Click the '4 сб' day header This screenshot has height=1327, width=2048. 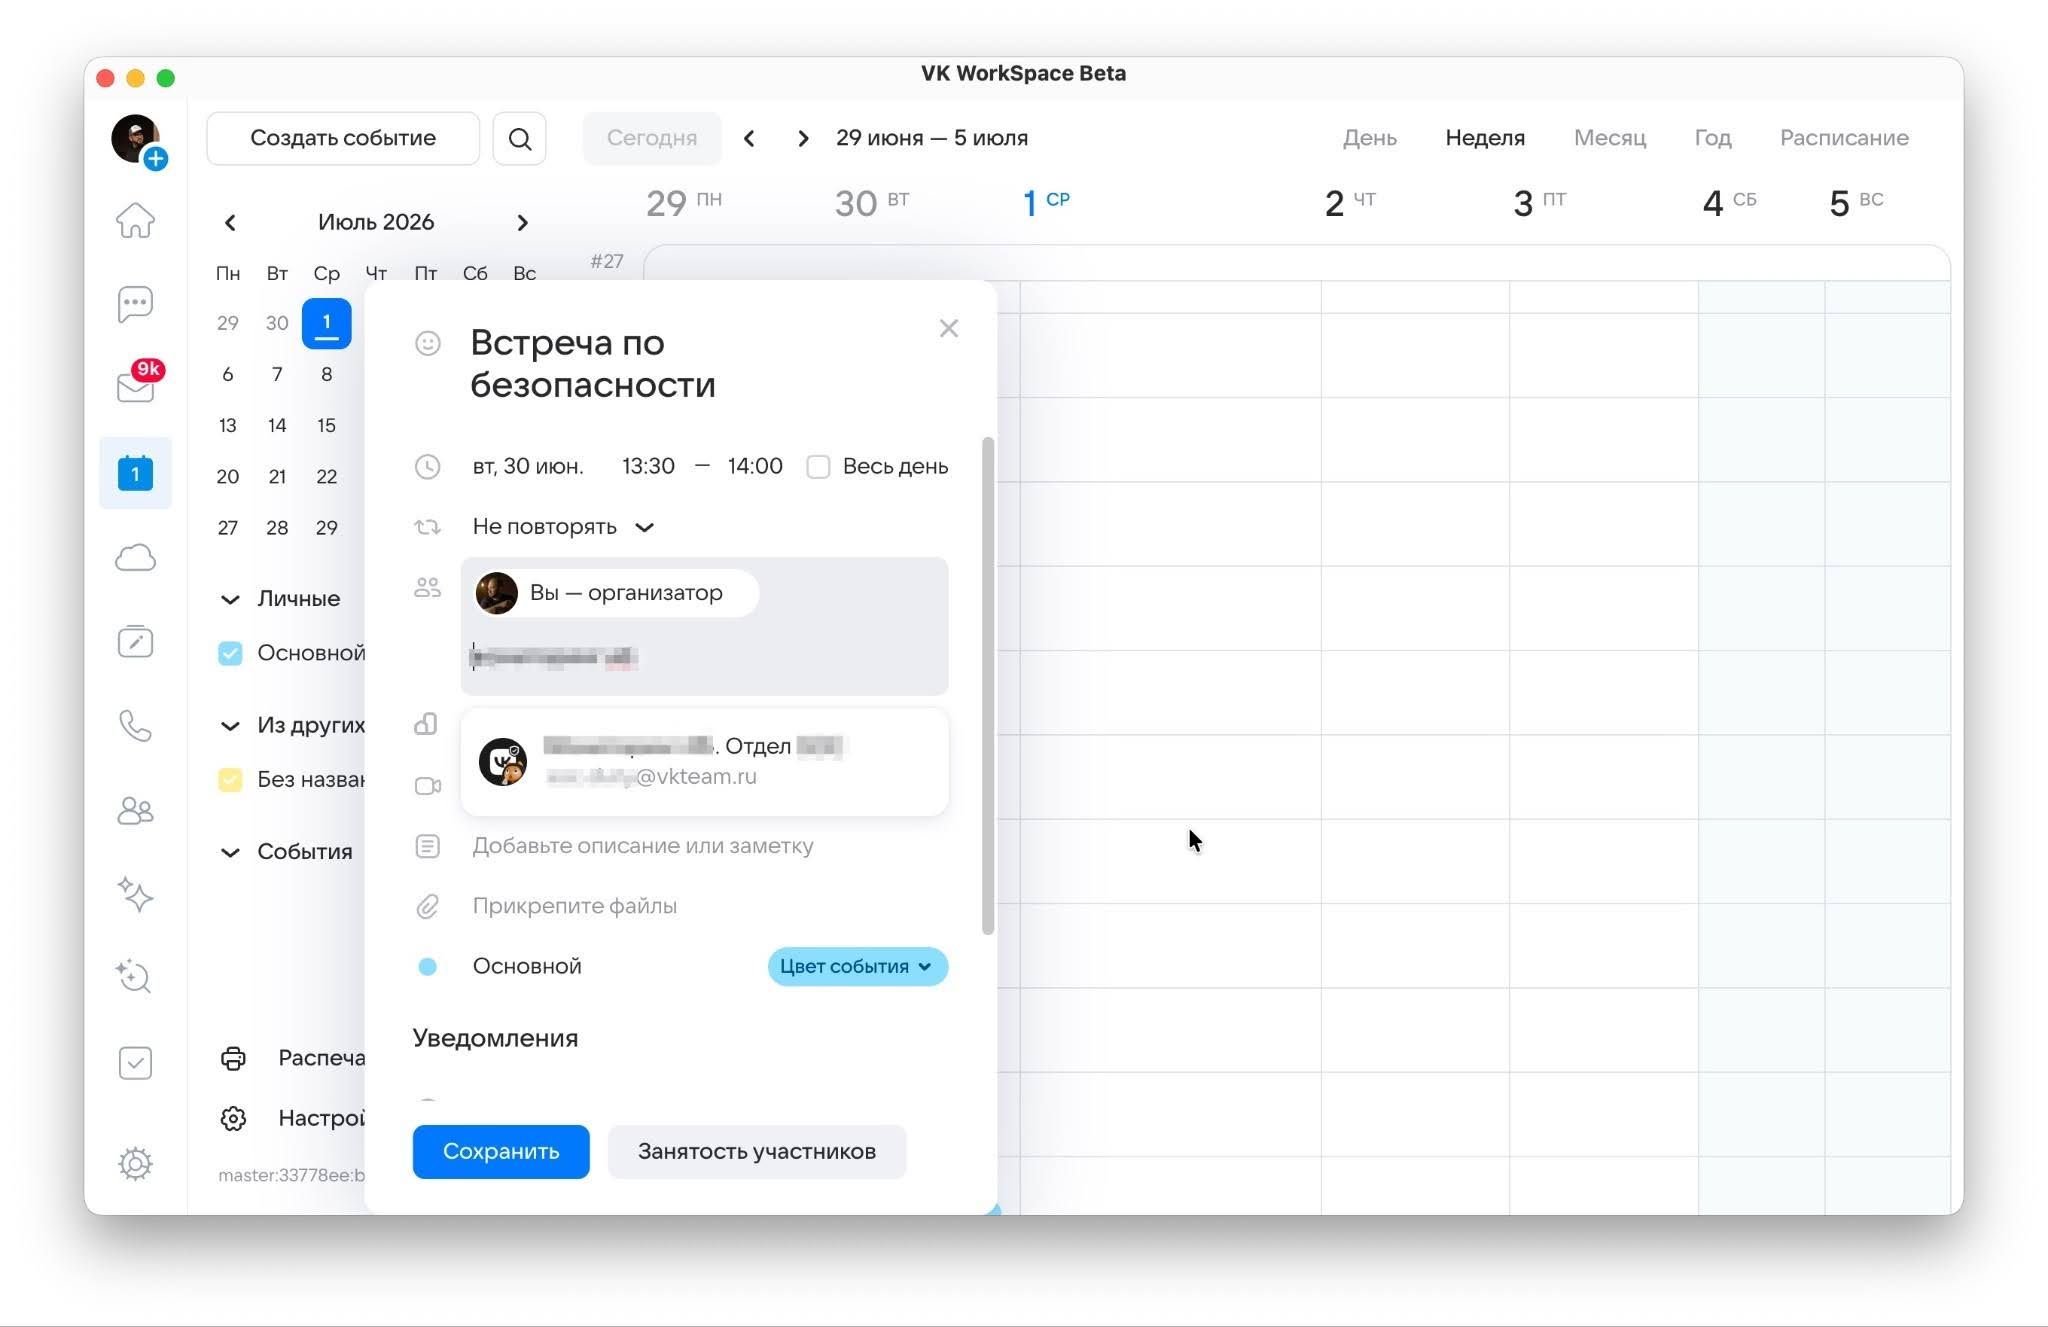pos(1729,203)
